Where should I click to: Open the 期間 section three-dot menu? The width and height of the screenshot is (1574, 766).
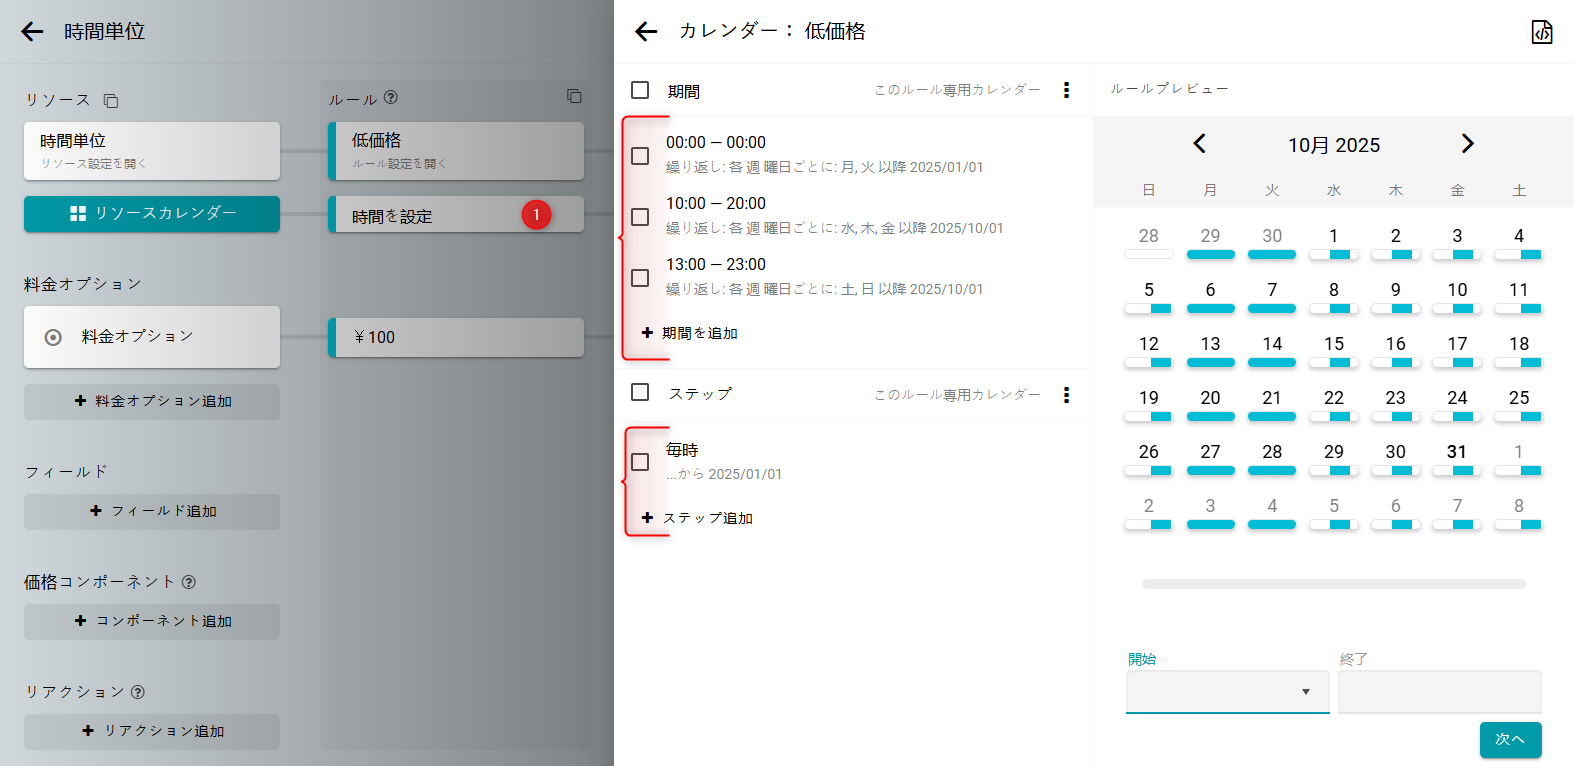[1066, 90]
